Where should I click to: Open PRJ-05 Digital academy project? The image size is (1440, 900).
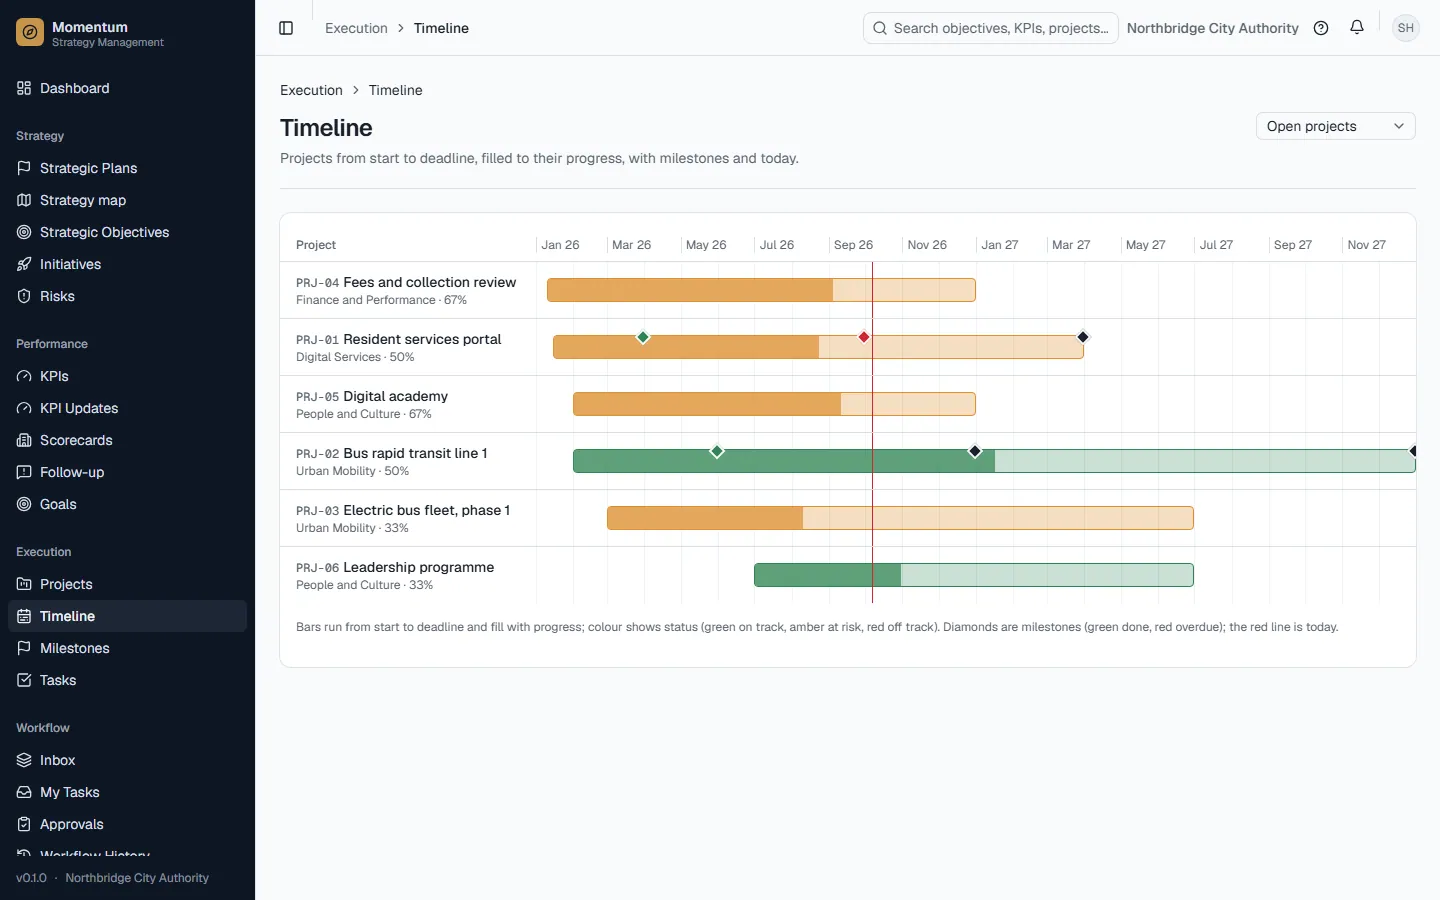pos(372,397)
